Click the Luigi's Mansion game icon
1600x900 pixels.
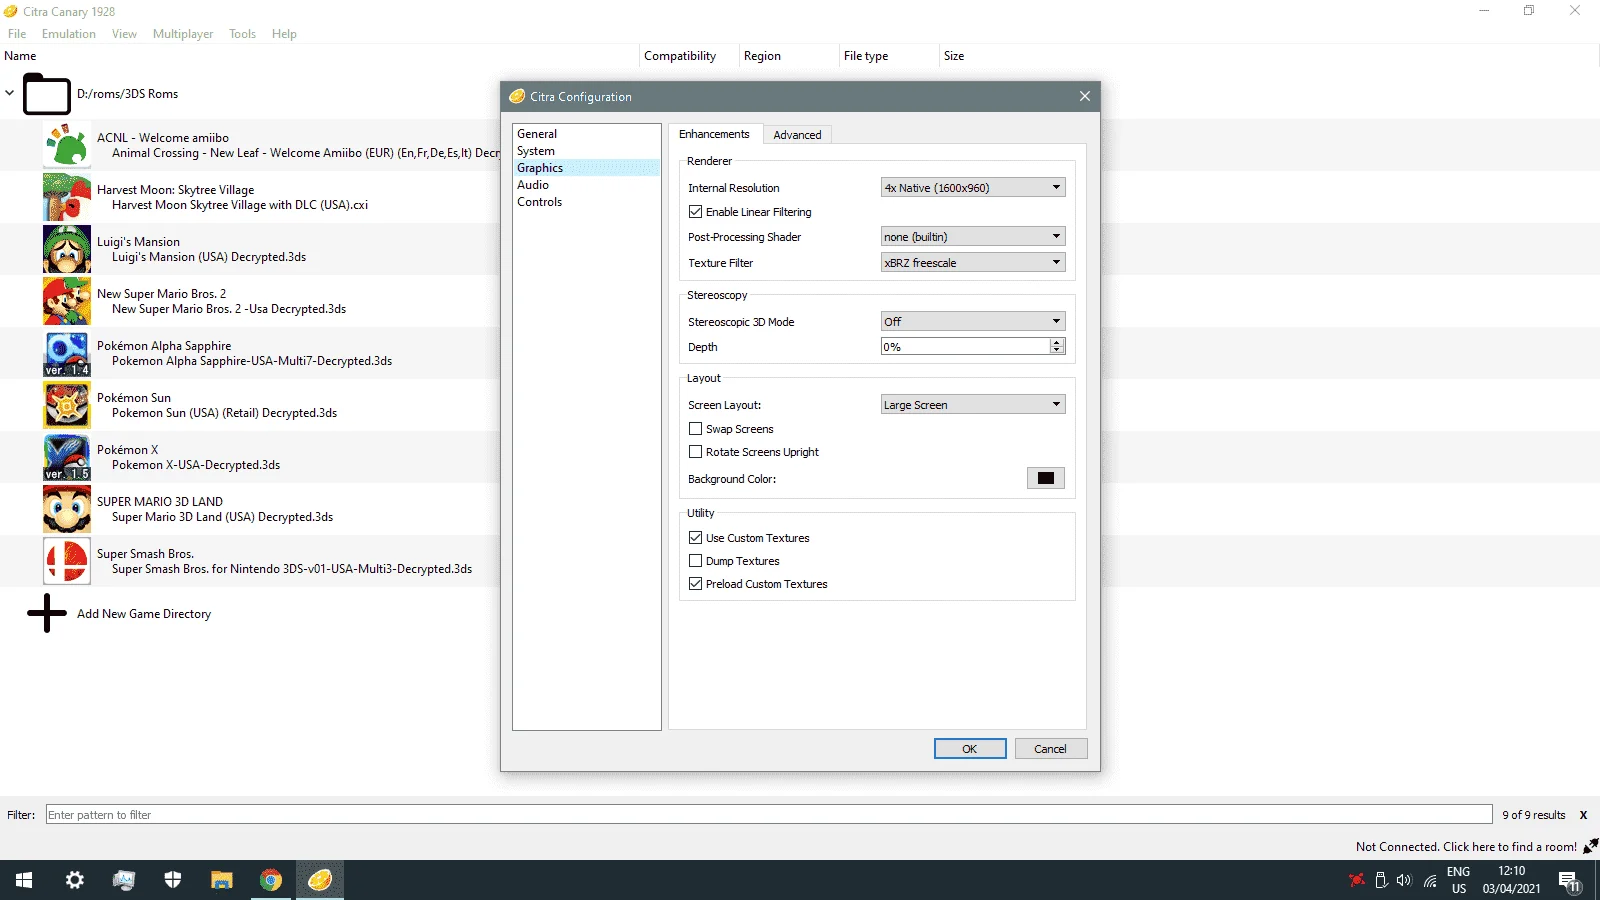pos(67,249)
